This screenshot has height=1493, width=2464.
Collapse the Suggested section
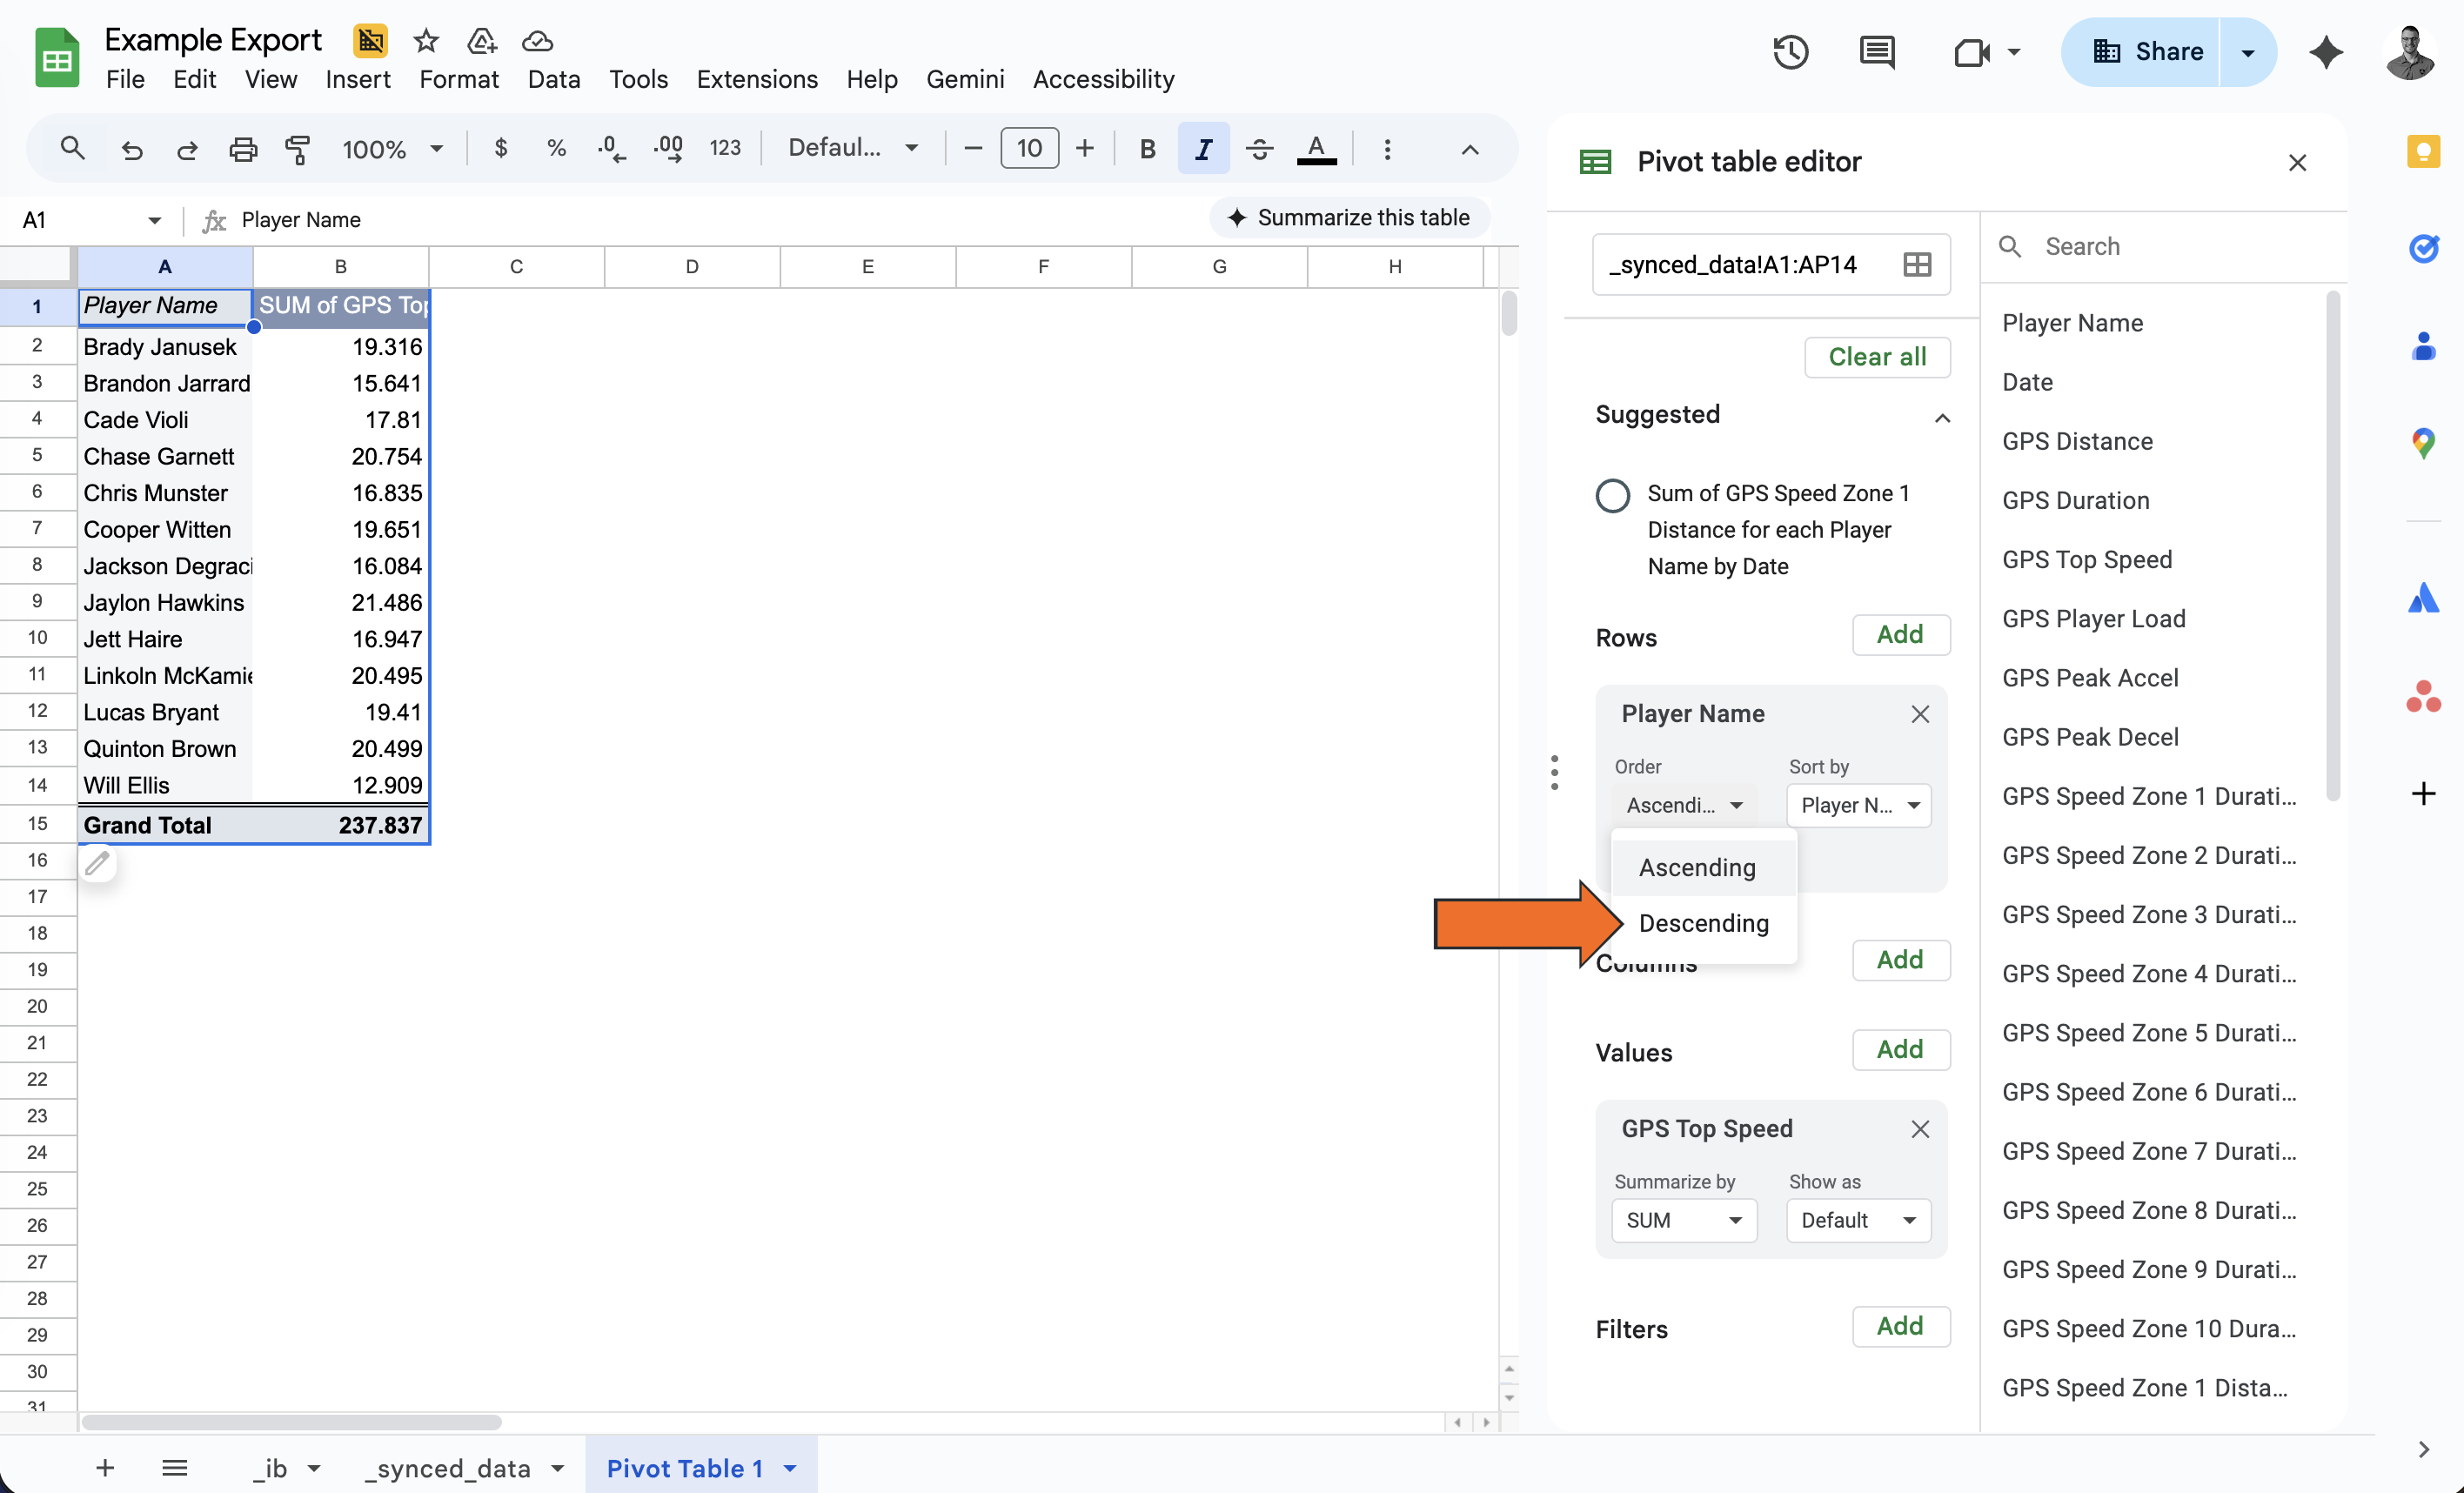tap(1941, 417)
